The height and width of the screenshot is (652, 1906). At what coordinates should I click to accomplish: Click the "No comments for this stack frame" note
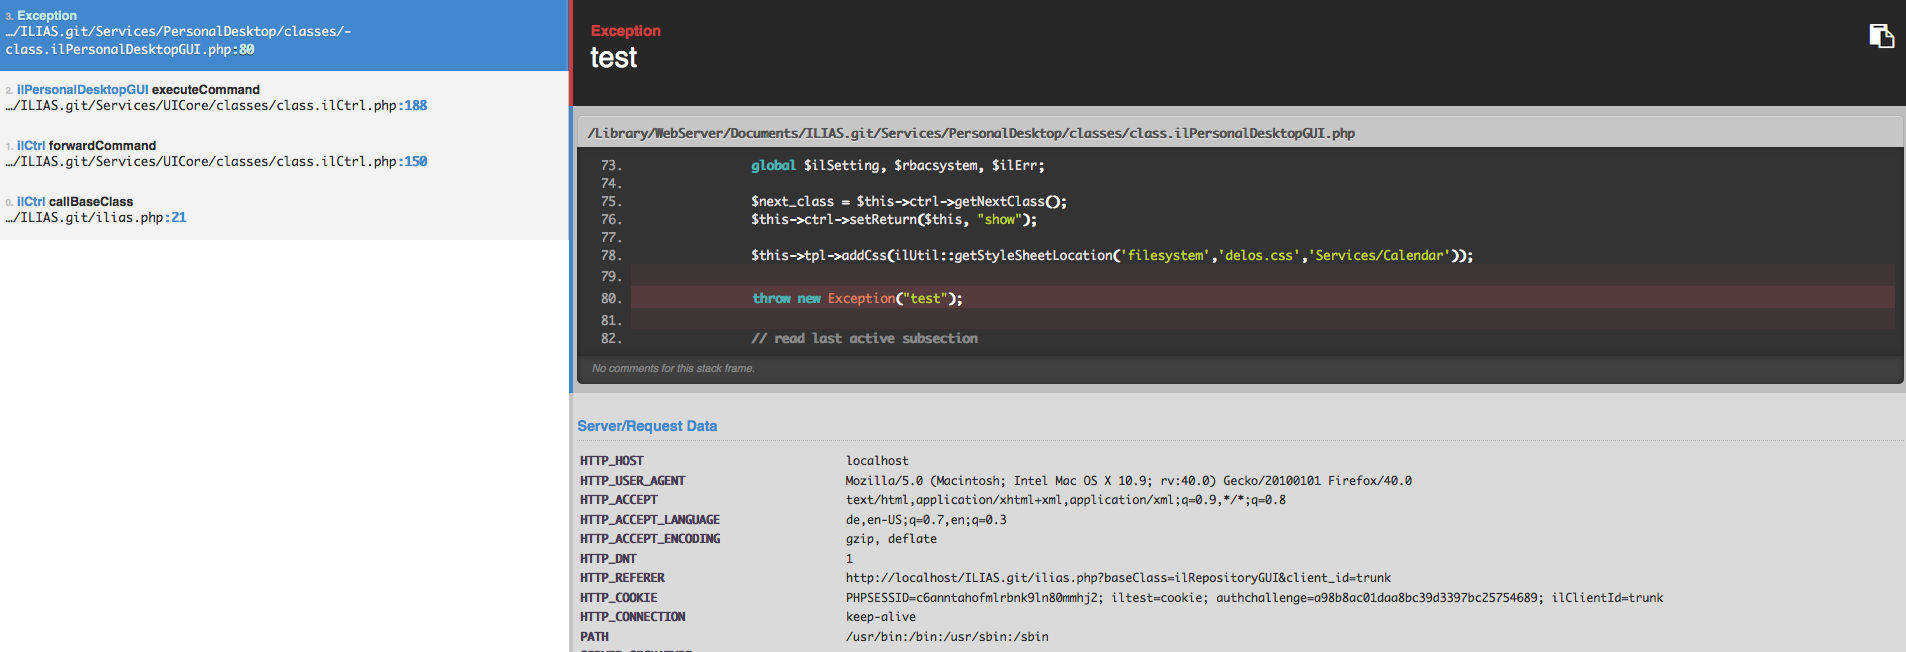click(x=673, y=369)
